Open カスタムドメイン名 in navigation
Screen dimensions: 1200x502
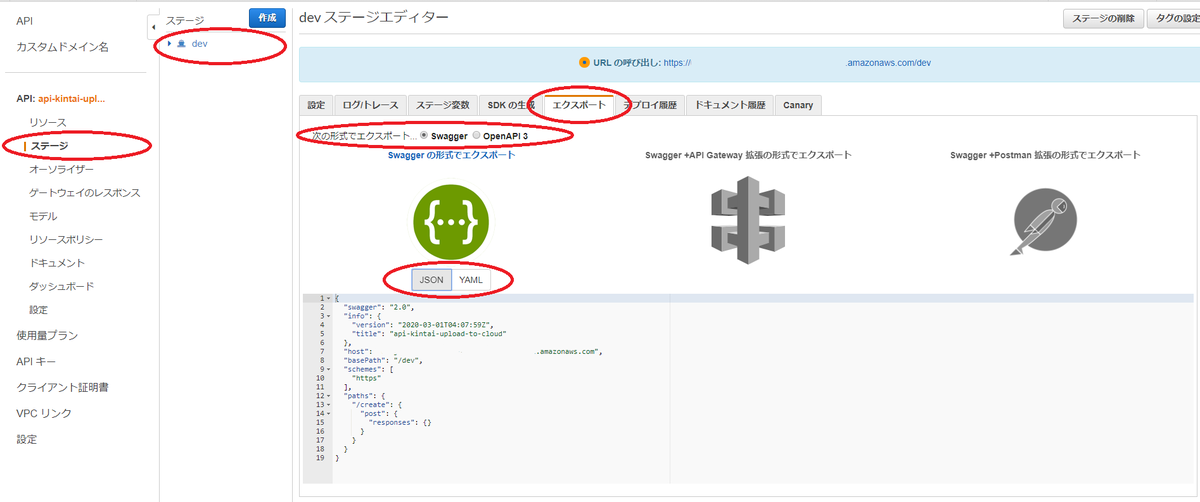pyautogui.click(x=62, y=47)
